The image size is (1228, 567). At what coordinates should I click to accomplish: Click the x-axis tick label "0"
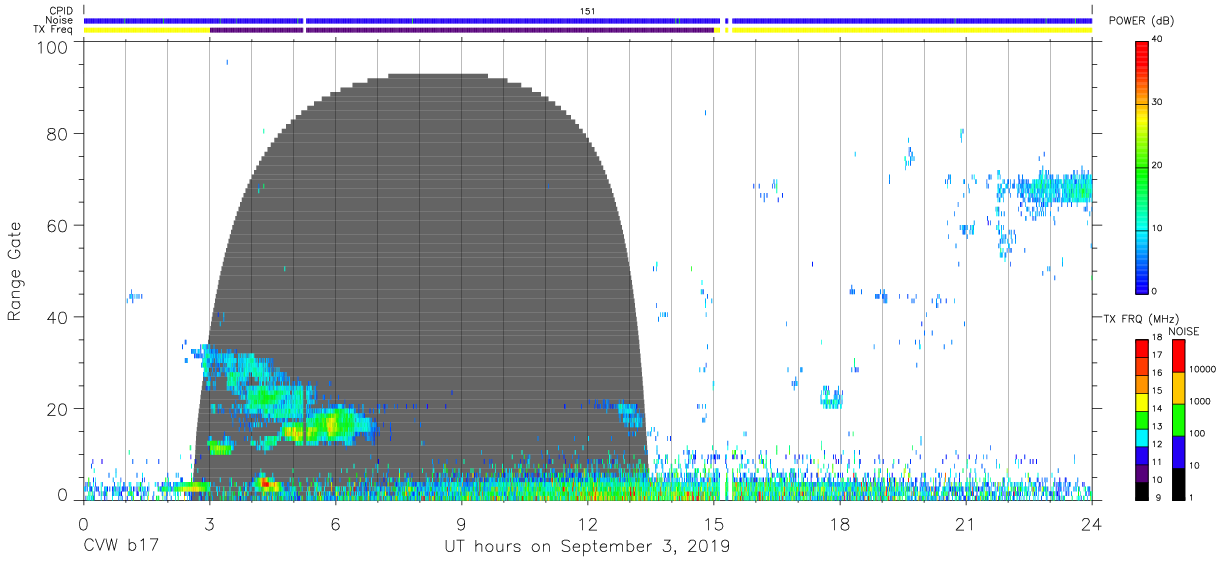coord(83,524)
